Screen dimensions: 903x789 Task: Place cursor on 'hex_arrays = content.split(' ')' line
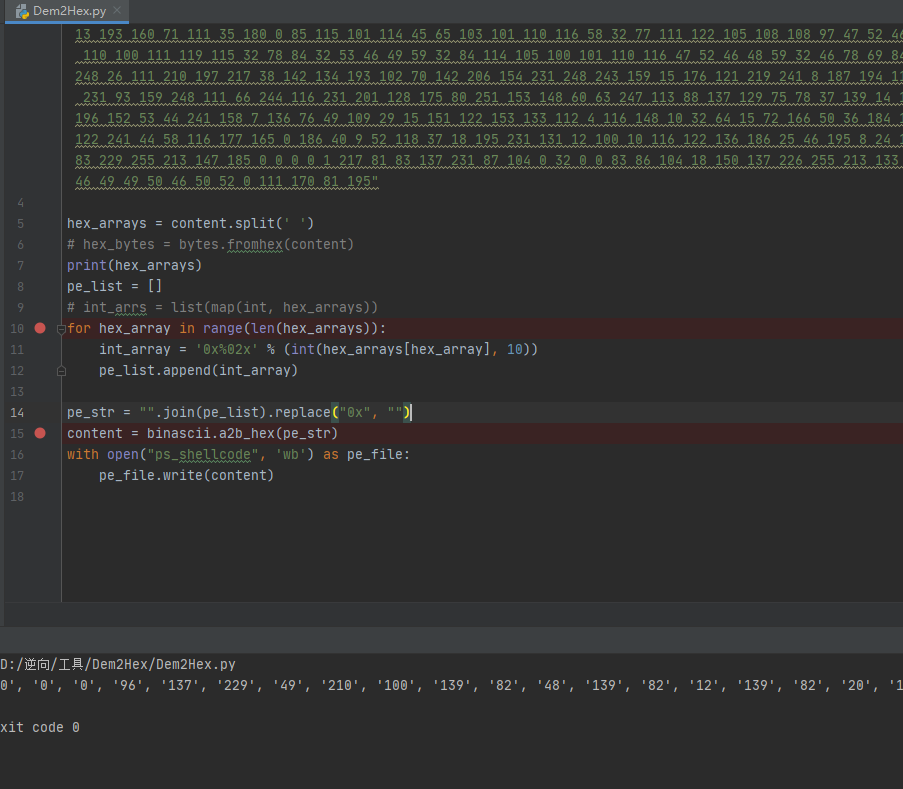click(190, 223)
